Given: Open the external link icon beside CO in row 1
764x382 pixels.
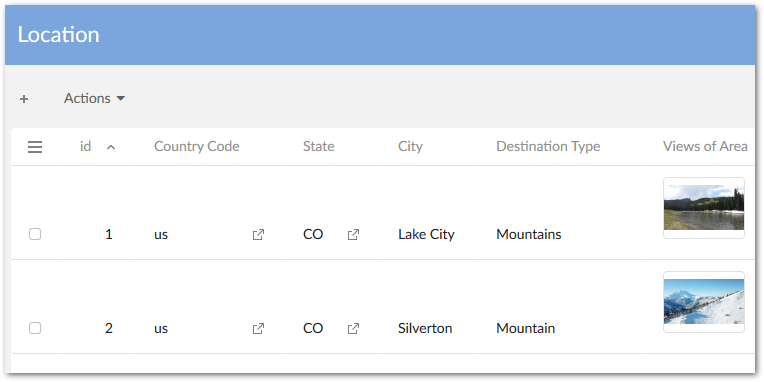Looking at the screenshot, I should click(x=353, y=234).
